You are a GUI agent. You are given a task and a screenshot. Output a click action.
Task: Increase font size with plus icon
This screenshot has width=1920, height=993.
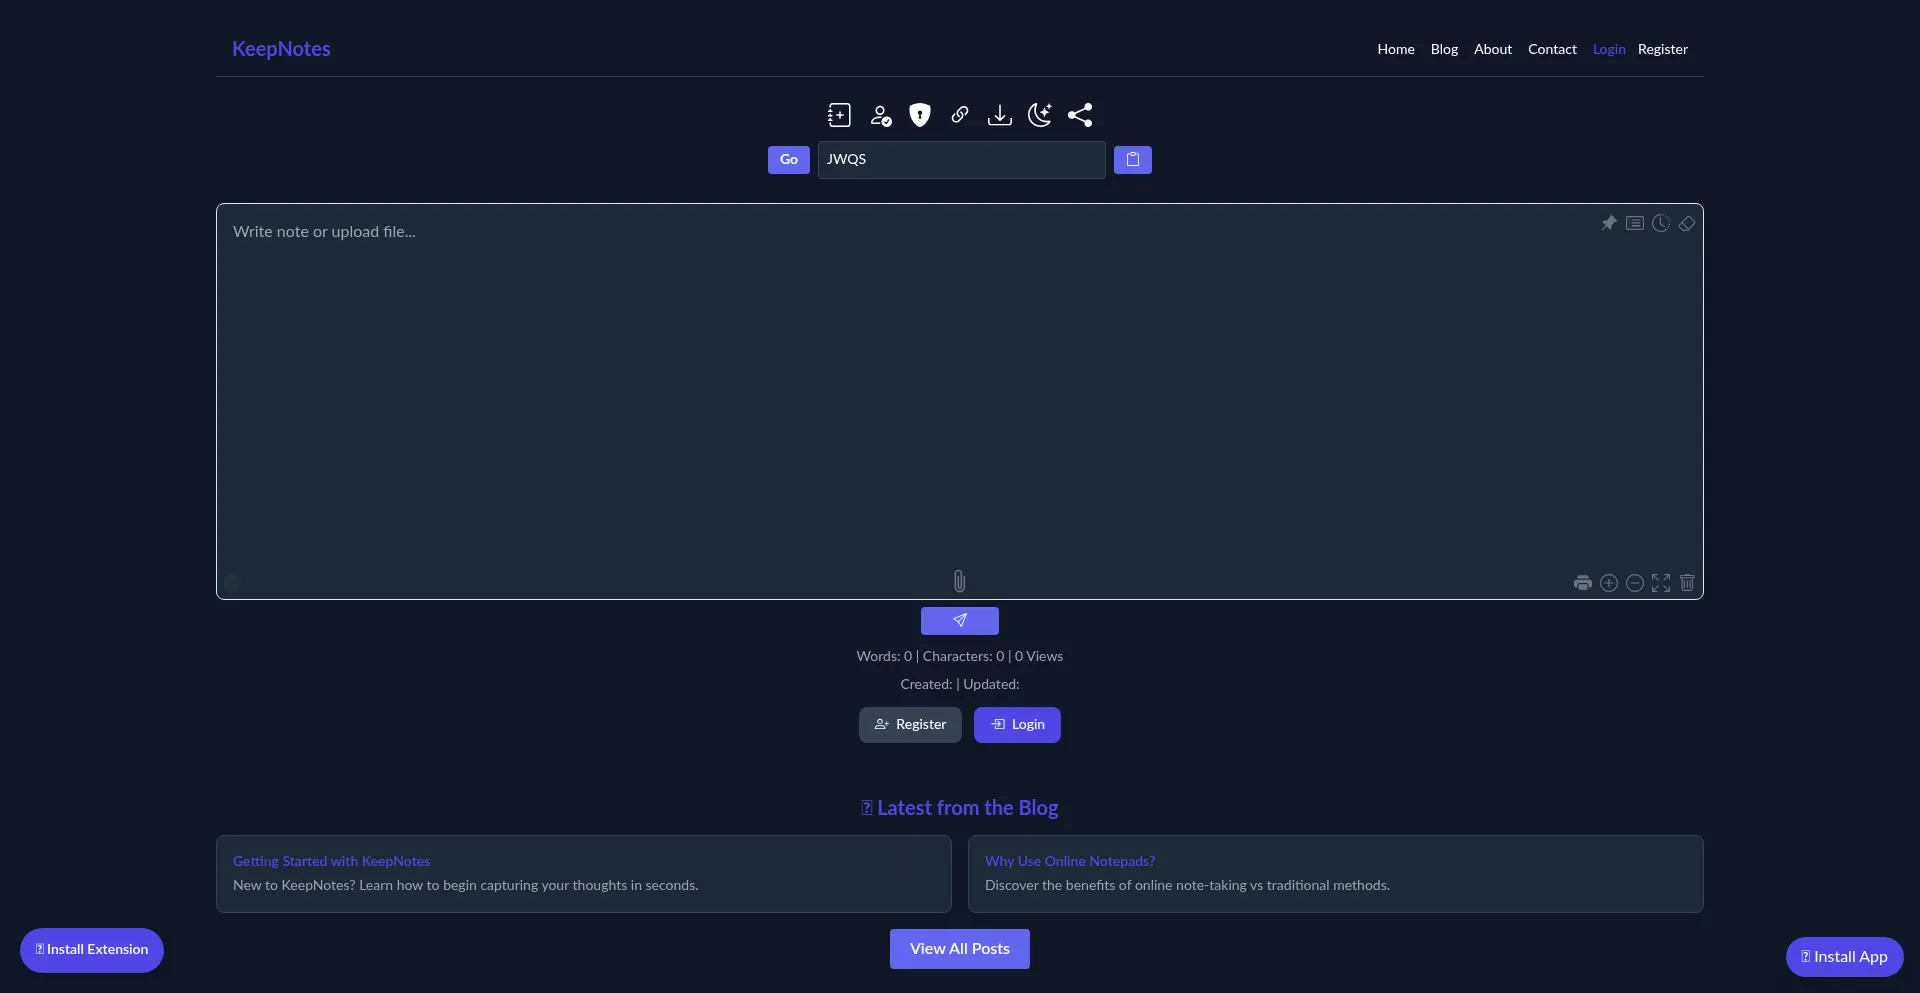pyautogui.click(x=1609, y=583)
